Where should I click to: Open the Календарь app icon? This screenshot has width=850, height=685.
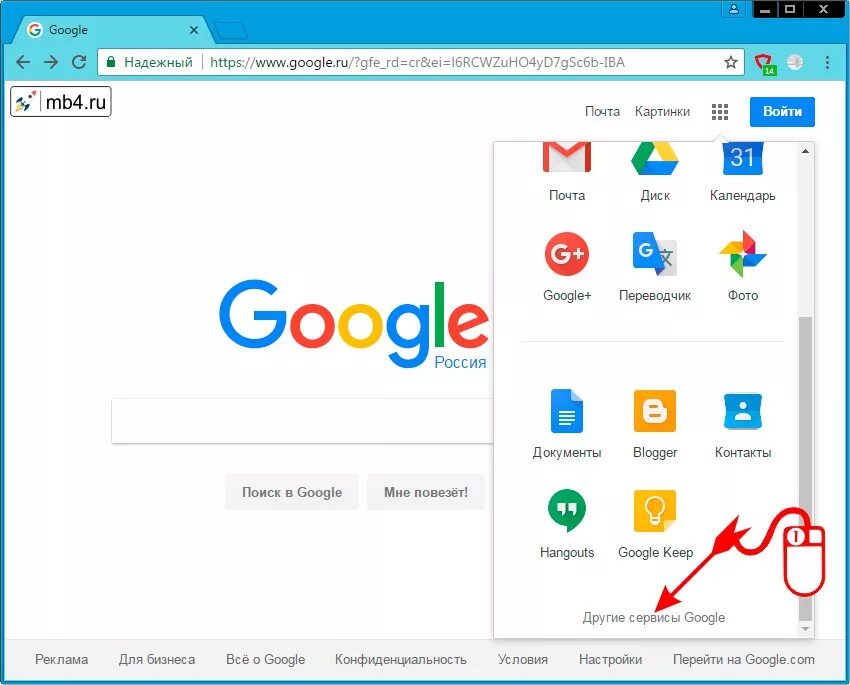coord(743,158)
